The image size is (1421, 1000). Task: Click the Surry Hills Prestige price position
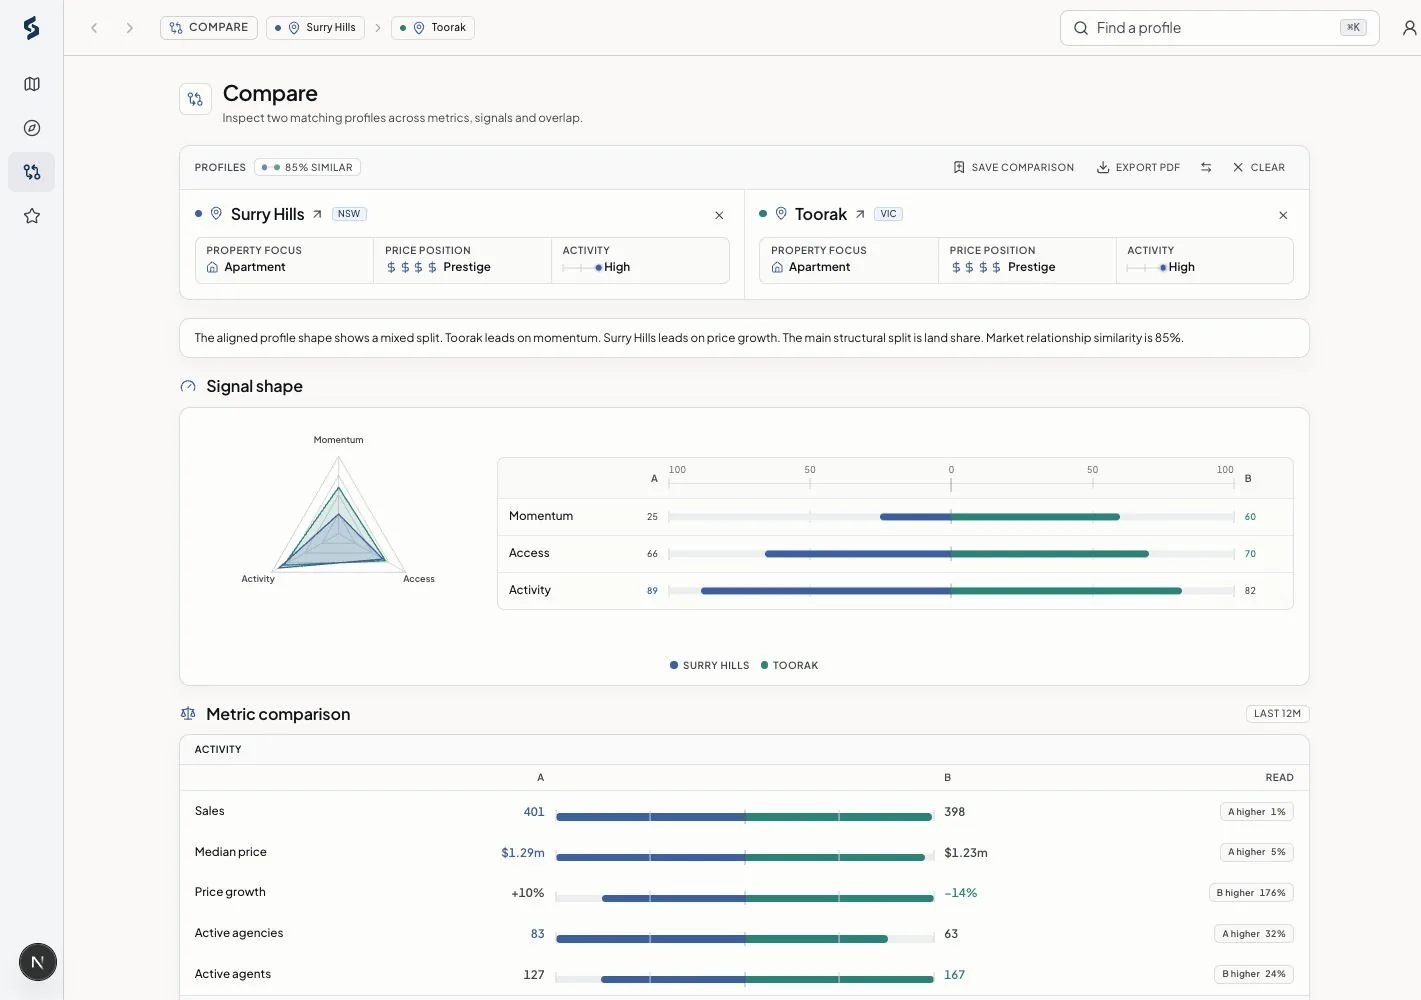pyautogui.click(x=438, y=267)
